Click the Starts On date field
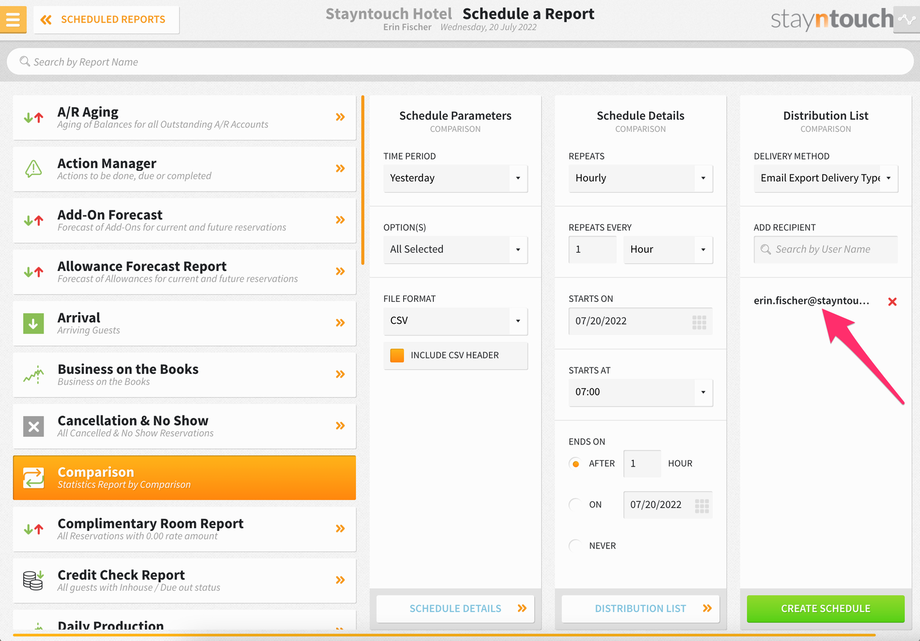920x641 pixels. click(640, 321)
